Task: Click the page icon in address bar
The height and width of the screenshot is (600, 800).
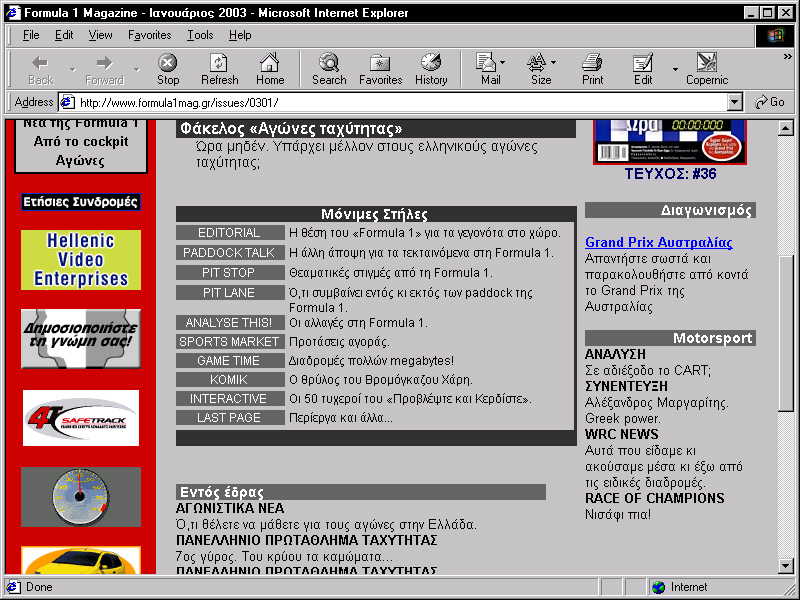Action: point(67,103)
